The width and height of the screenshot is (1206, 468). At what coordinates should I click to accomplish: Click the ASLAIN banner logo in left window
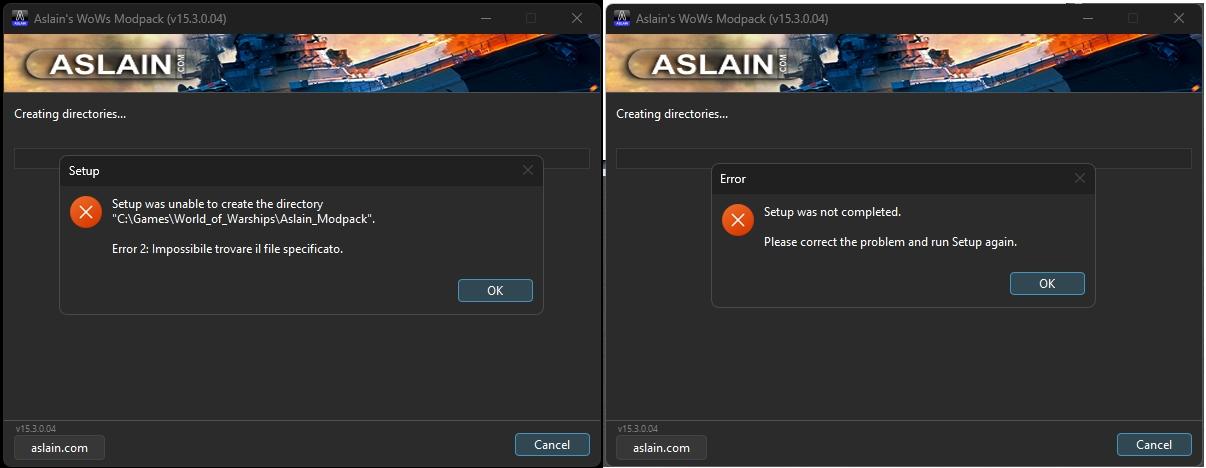[107, 64]
